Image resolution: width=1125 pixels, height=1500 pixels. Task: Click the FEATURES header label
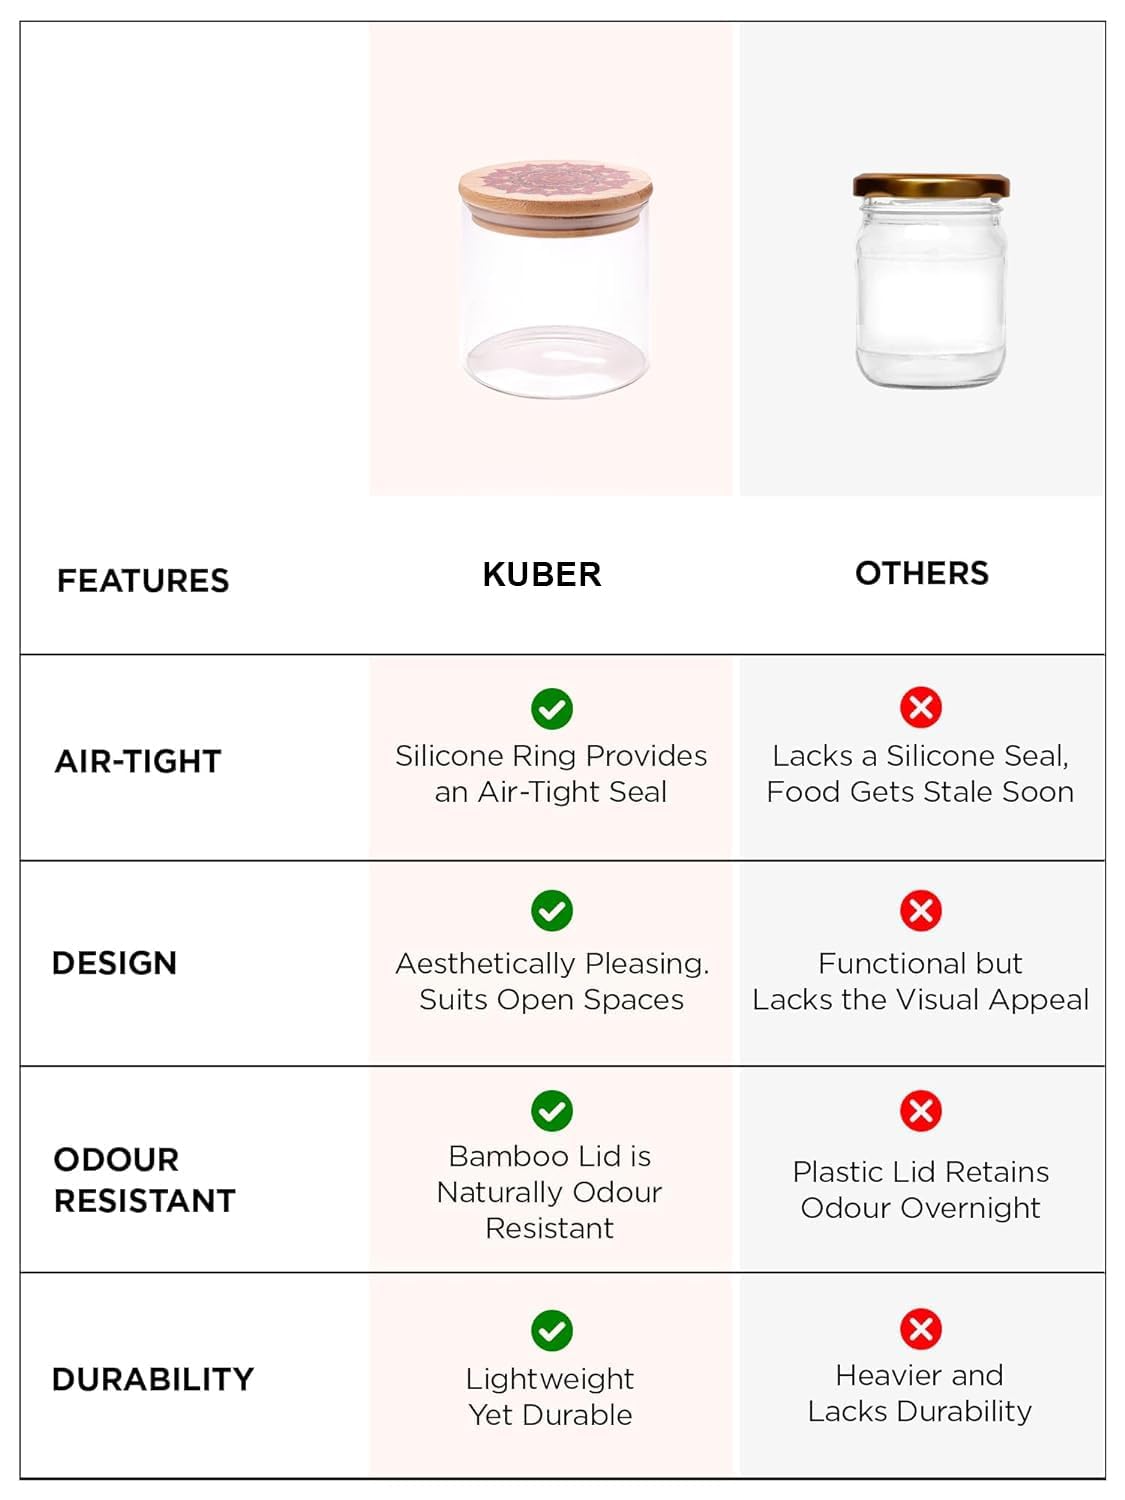(x=143, y=580)
